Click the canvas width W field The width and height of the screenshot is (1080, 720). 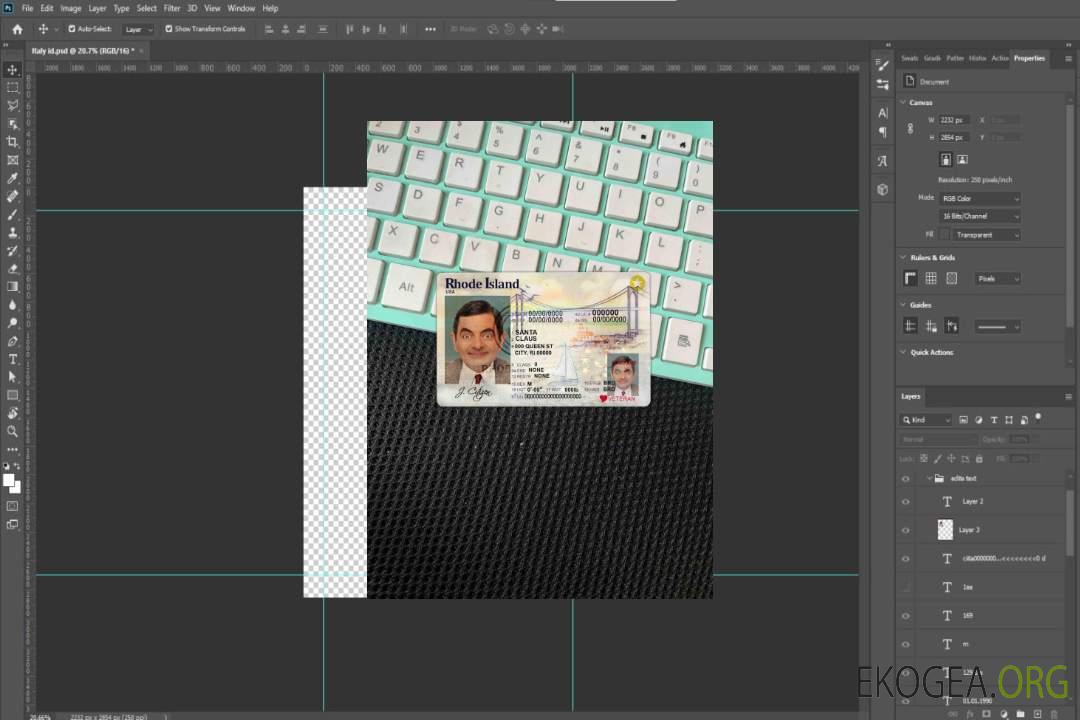click(954, 120)
